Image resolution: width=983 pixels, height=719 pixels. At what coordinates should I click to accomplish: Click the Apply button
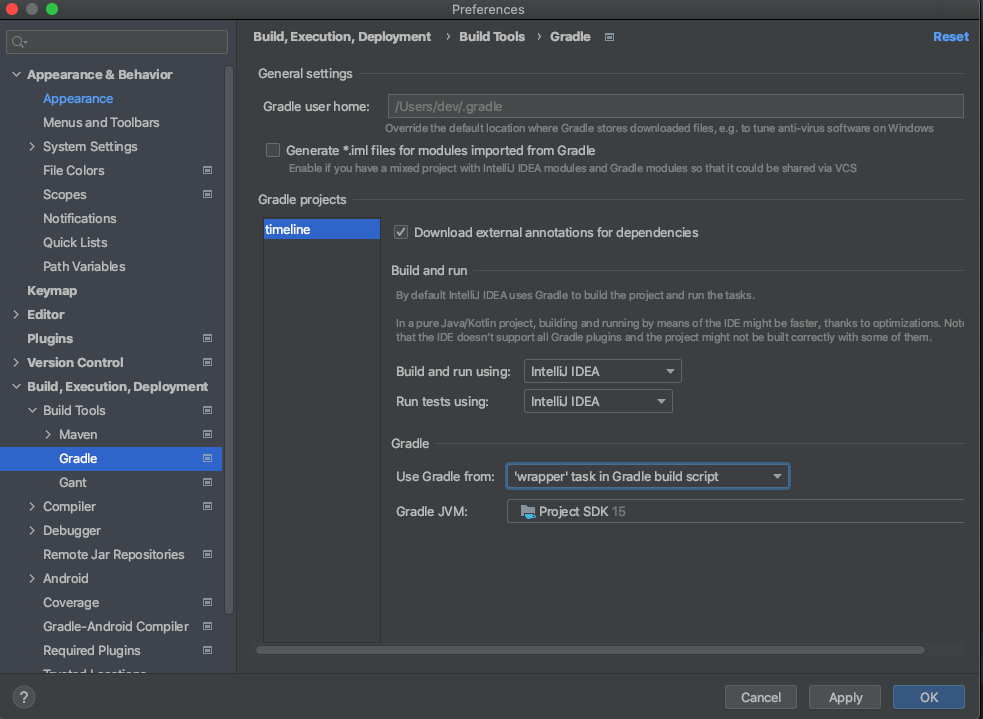(x=845, y=697)
